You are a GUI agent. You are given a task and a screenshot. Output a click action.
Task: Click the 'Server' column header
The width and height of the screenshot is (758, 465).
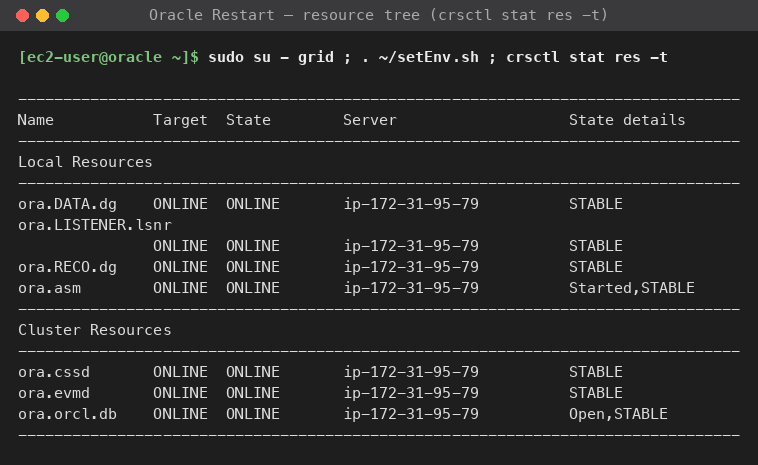(x=370, y=120)
